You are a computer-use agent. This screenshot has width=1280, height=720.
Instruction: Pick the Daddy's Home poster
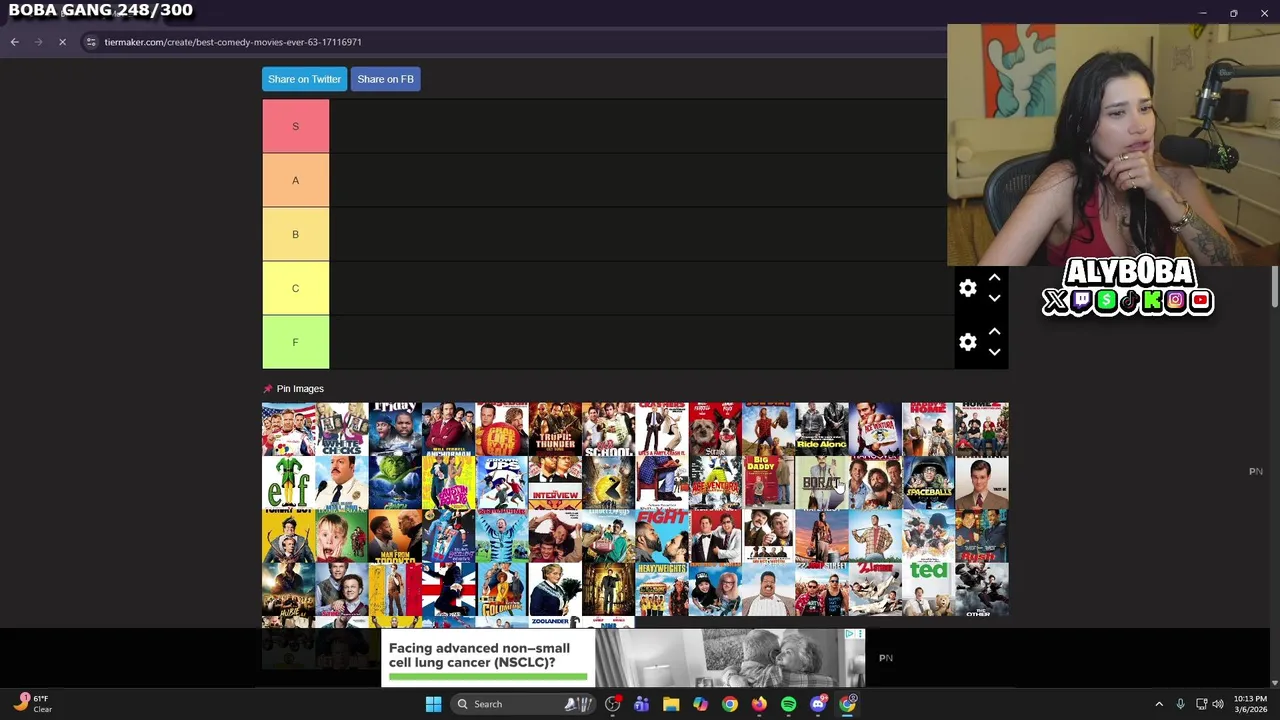928,429
